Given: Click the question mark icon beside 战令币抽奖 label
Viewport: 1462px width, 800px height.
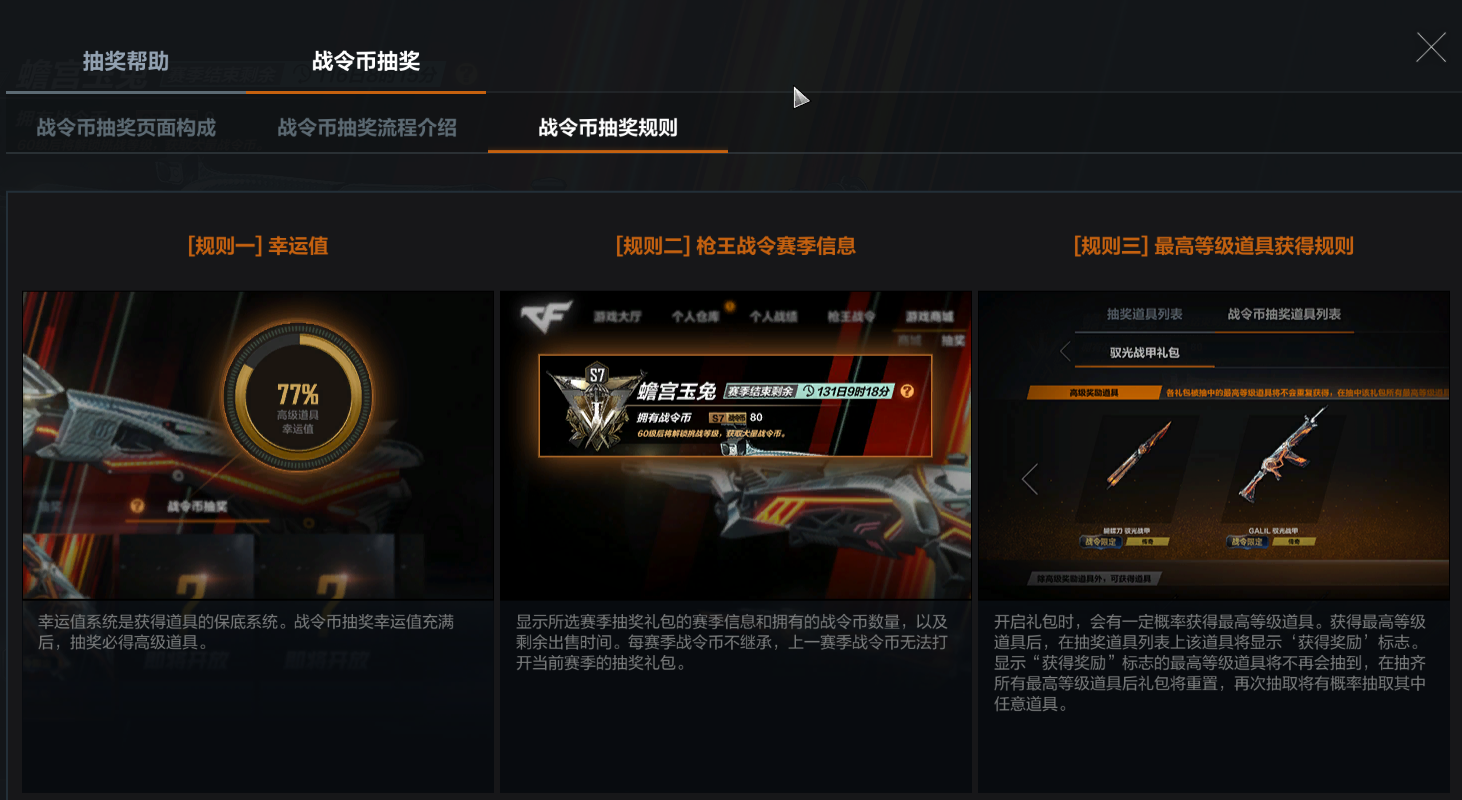Looking at the screenshot, I should point(136,506).
